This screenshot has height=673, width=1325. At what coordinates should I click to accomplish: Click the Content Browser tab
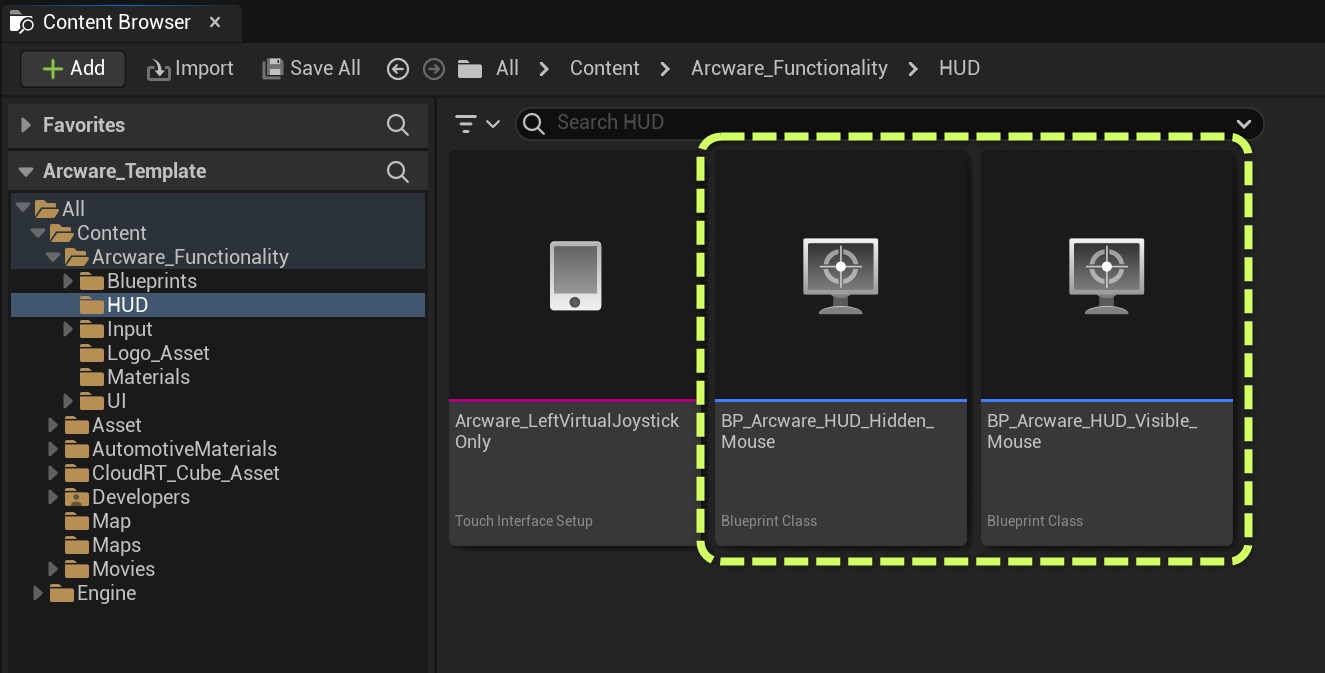[115, 22]
